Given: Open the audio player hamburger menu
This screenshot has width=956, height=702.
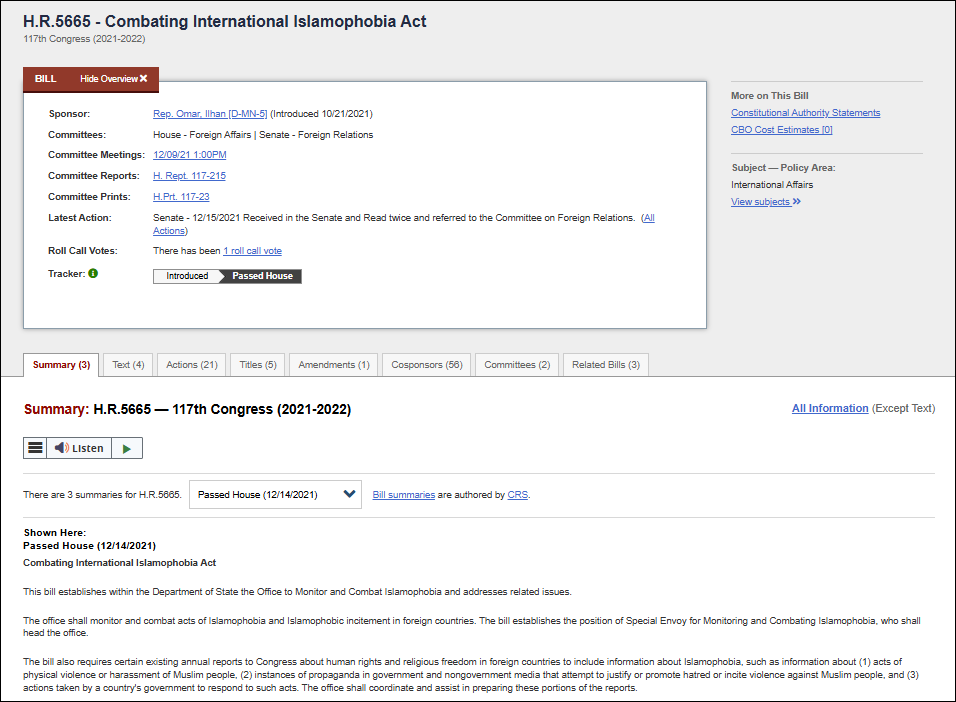Looking at the screenshot, I should click(35, 448).
